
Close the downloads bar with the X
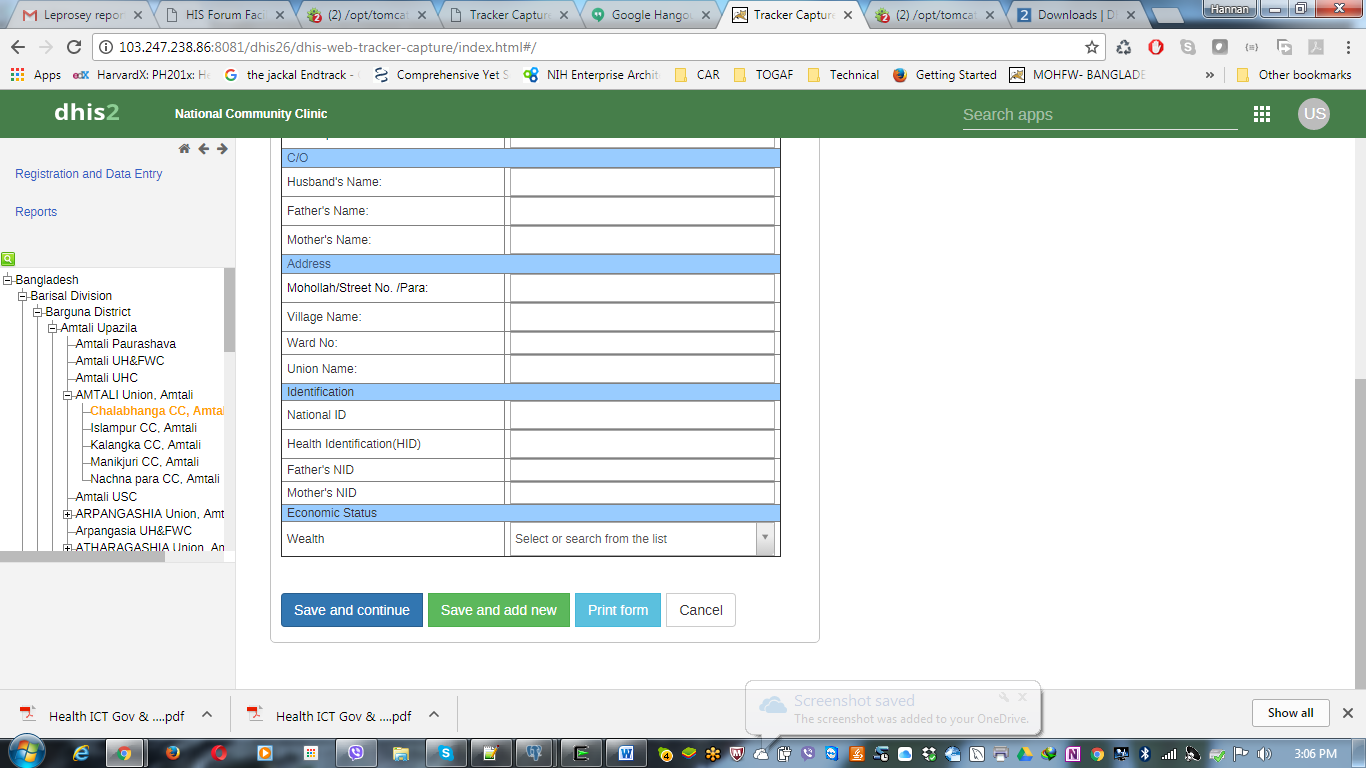point(1347,713)
